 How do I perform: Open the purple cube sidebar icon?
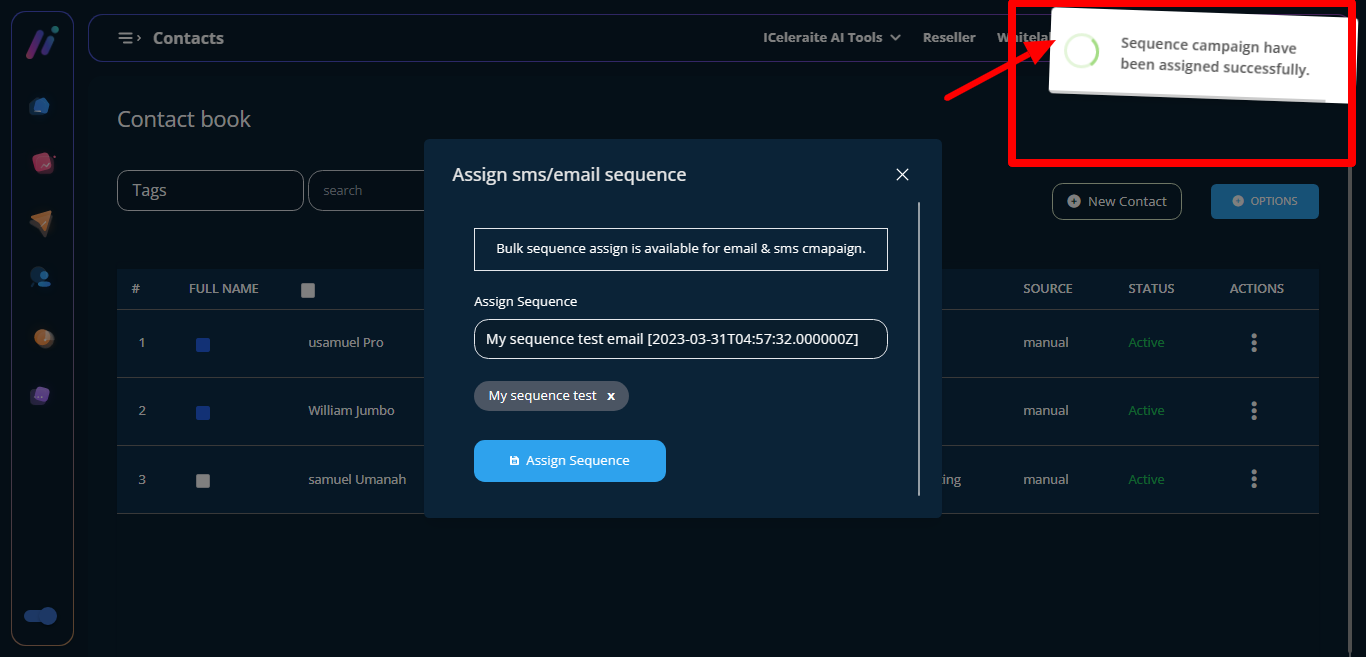click(40, 396)
